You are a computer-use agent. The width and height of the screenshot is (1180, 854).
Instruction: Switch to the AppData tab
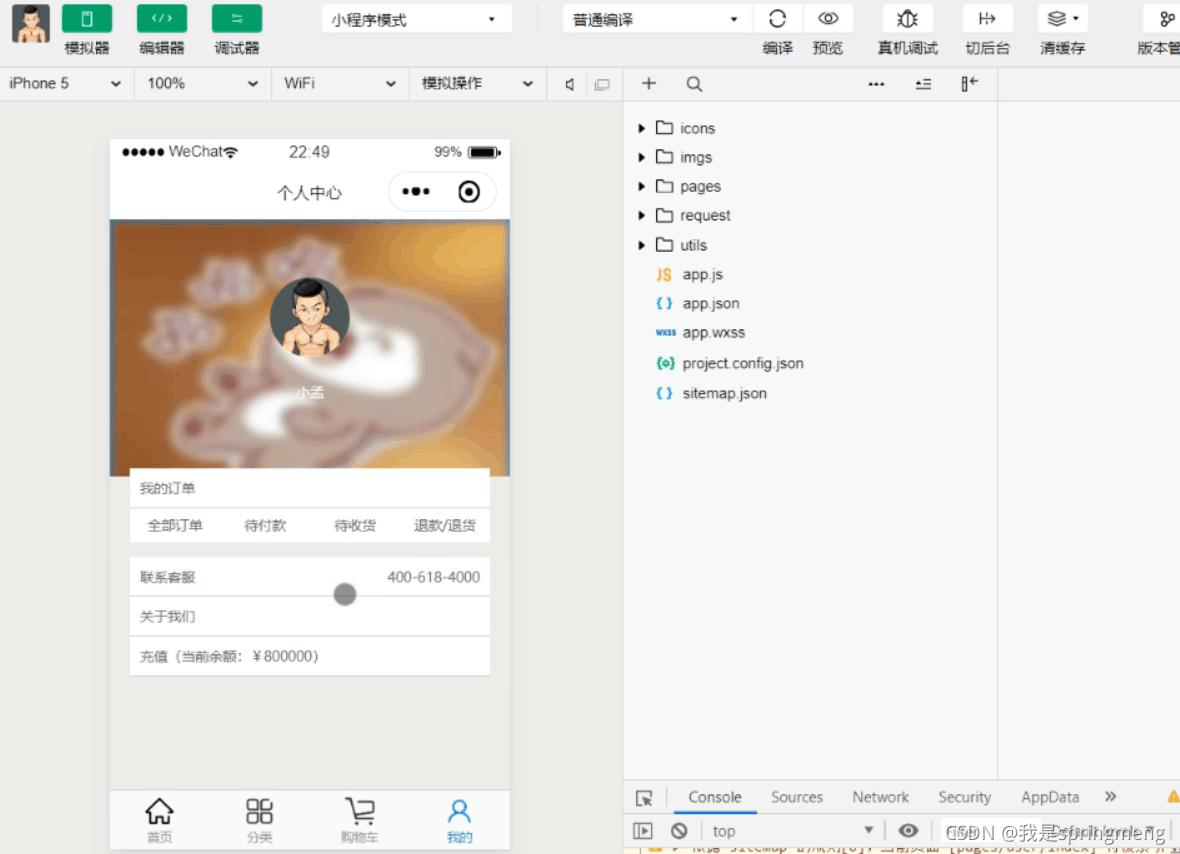click(x=1050, y=797)
